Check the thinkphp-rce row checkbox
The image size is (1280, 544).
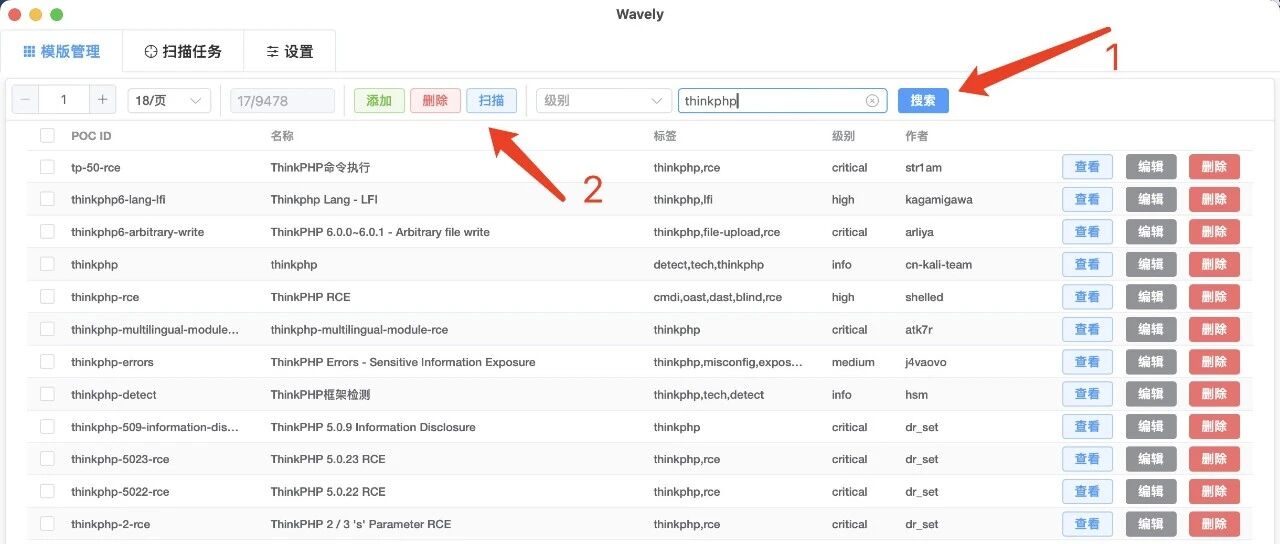tap(47, 297)
